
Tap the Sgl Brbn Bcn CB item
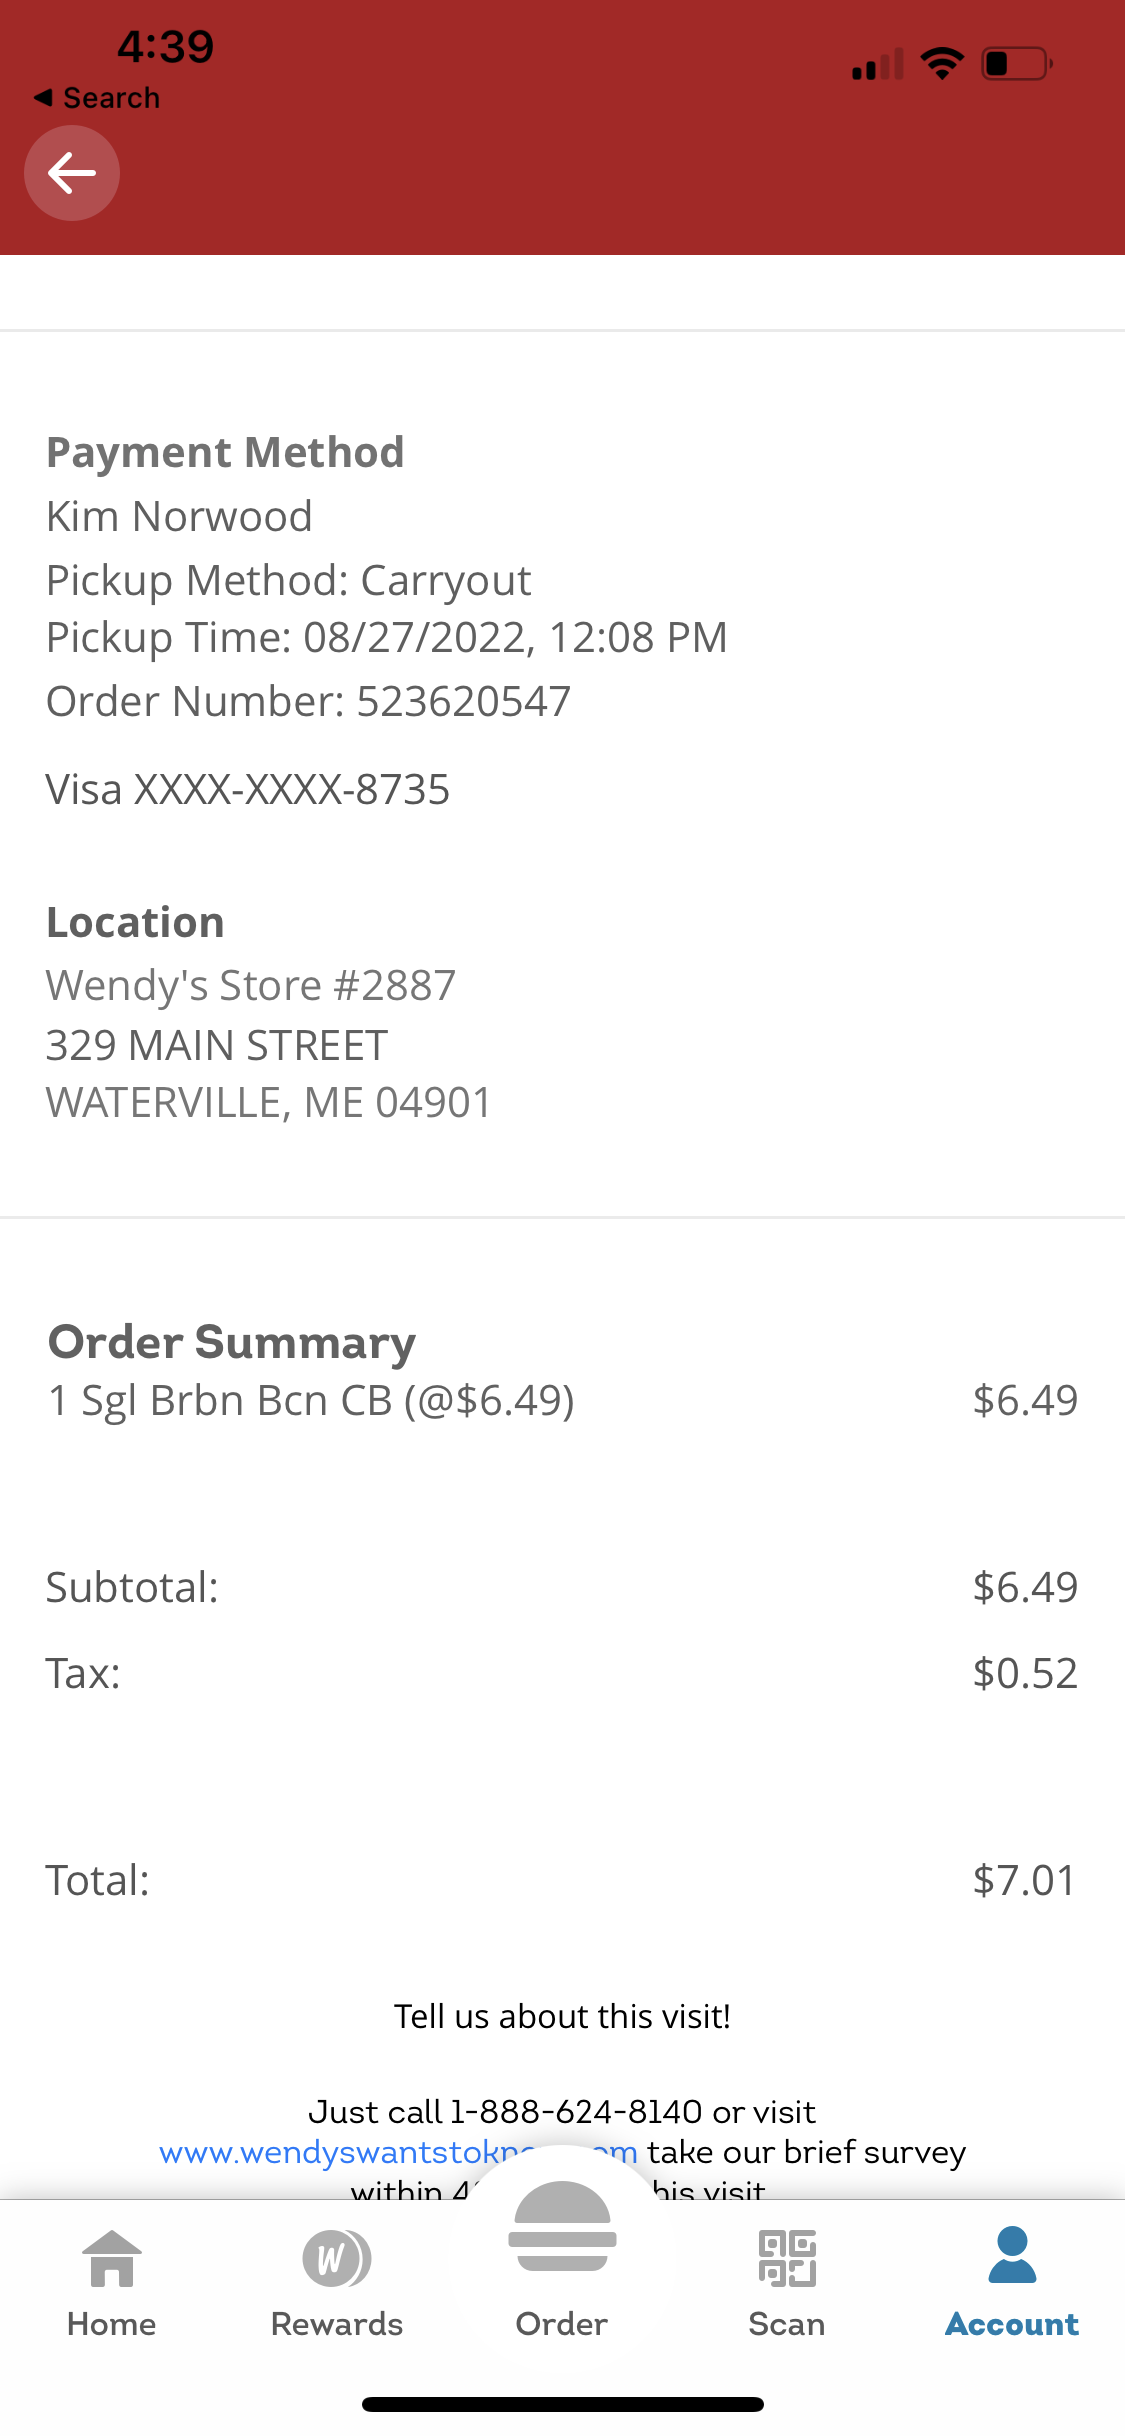[311, 1400]
